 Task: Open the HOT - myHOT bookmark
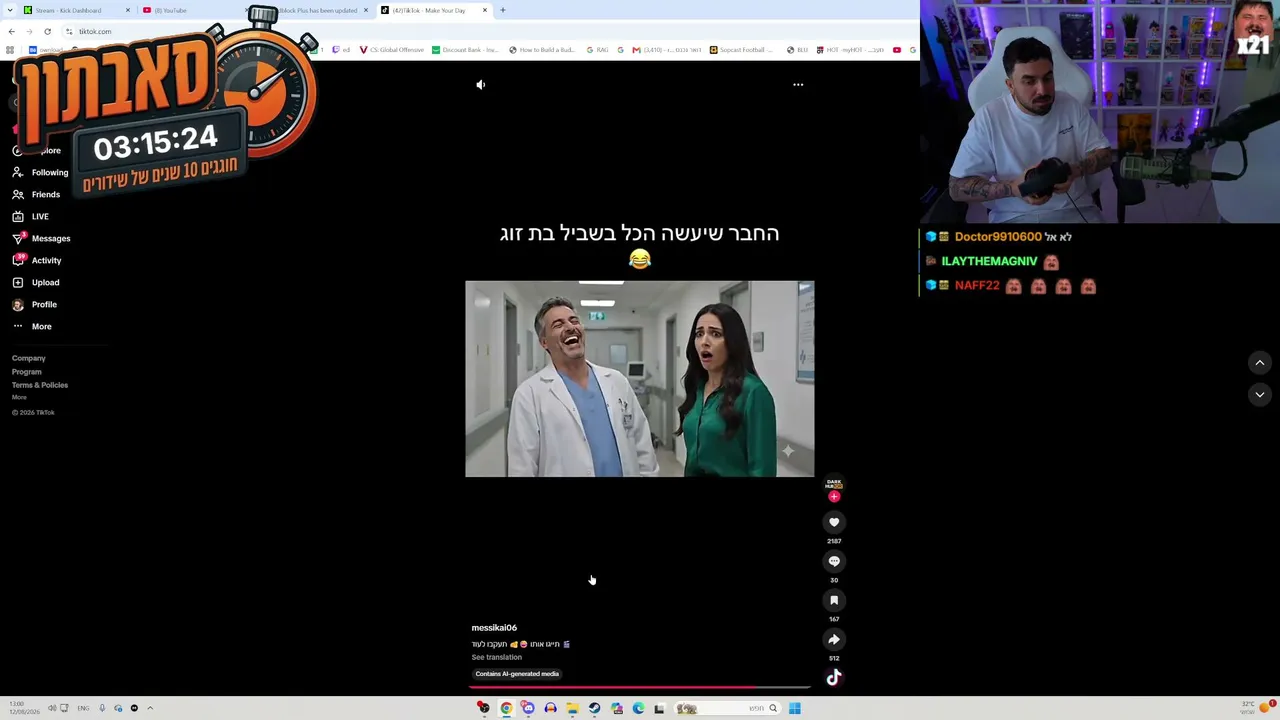point(850,50)
